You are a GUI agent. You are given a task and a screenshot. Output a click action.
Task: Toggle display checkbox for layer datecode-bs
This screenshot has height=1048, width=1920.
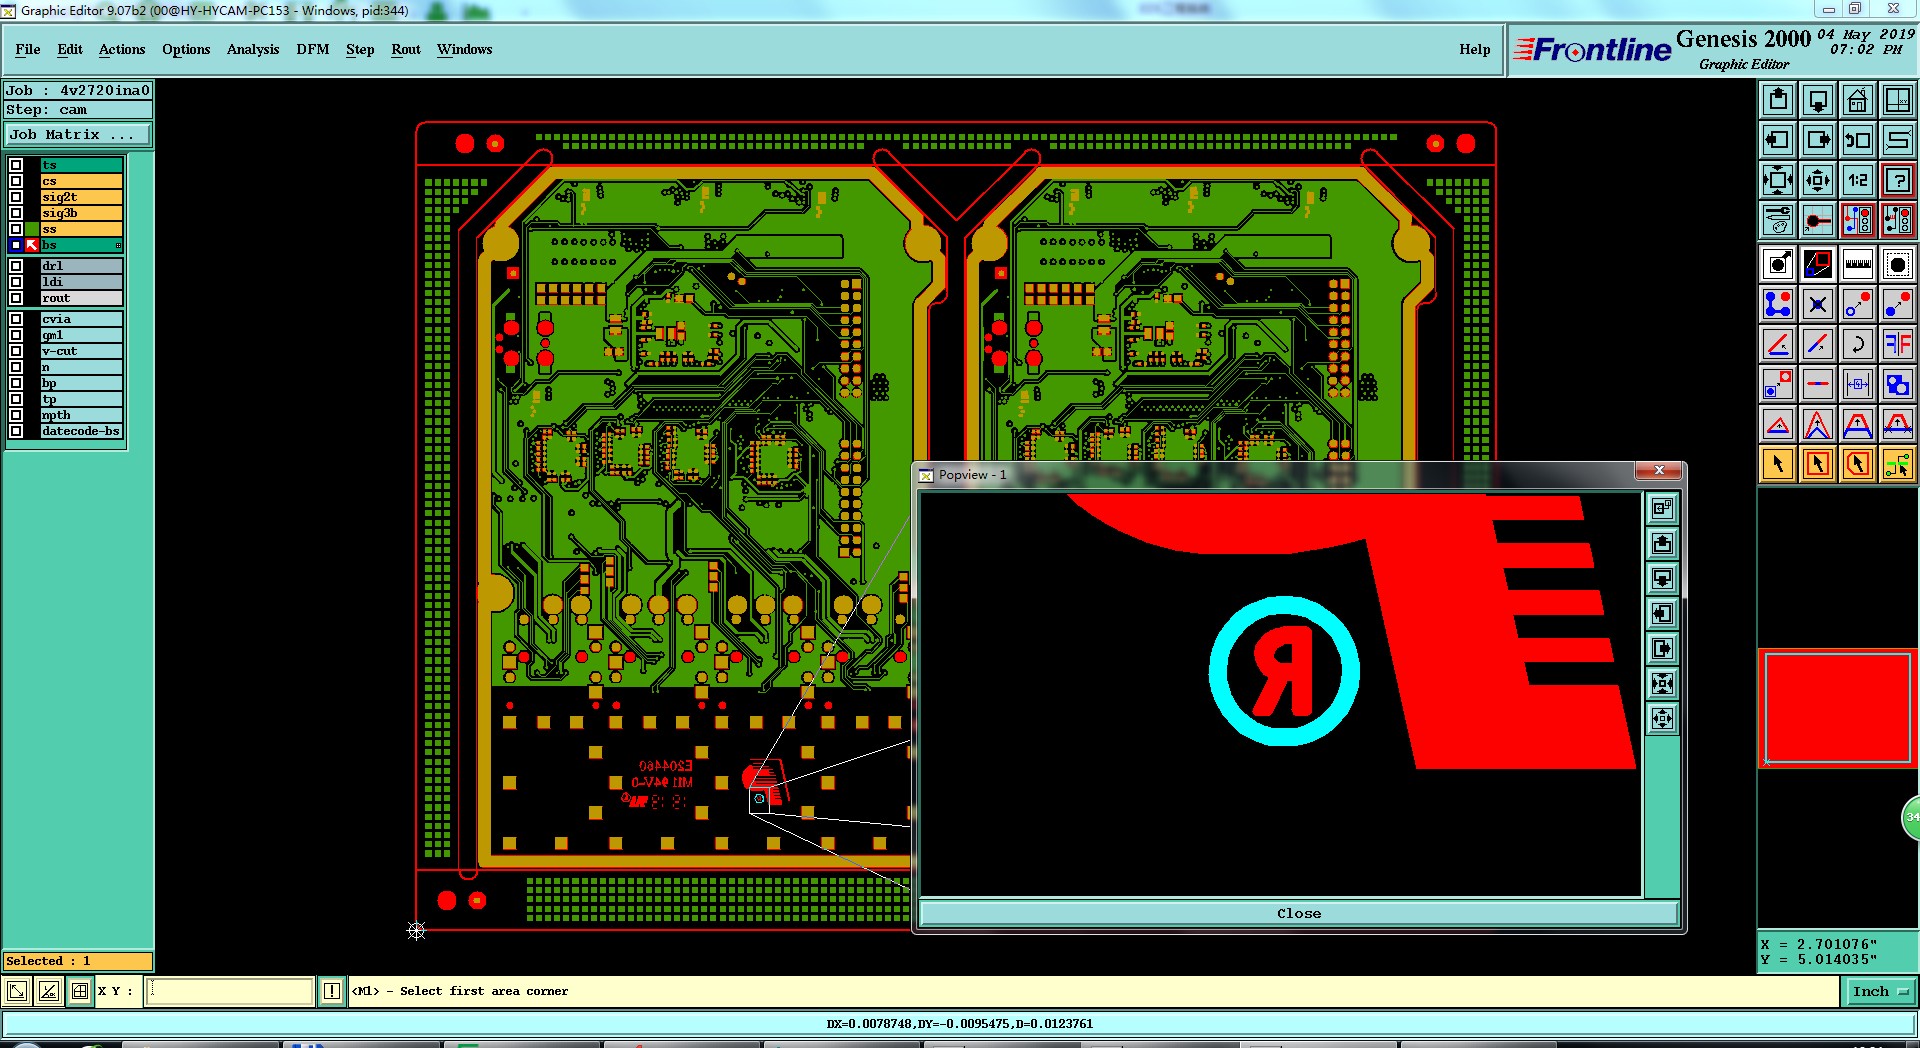tap(16, 431)
